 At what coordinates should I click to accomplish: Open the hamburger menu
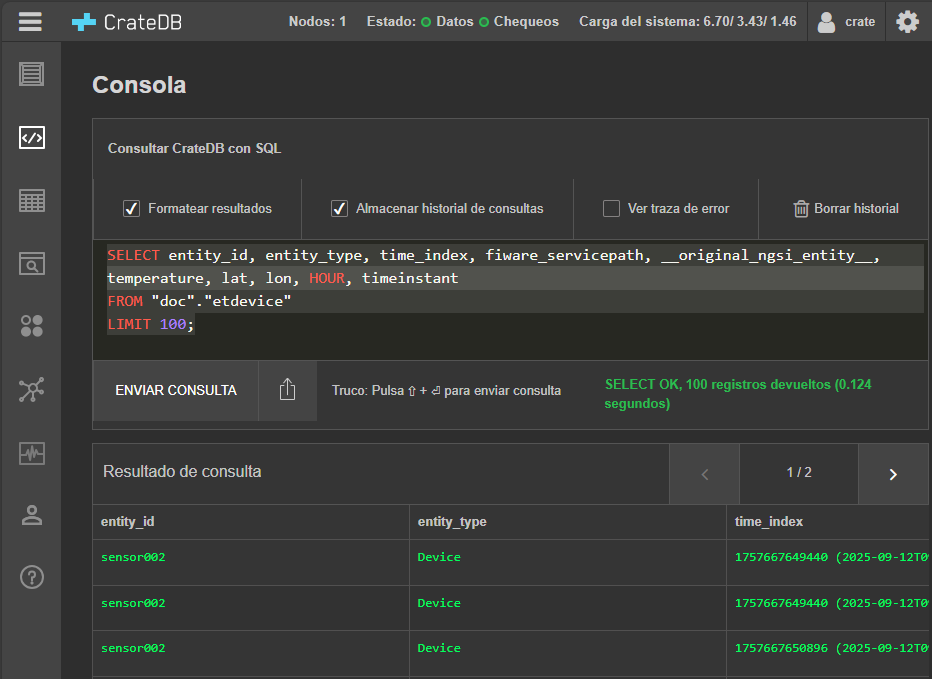tap(31, 21)
